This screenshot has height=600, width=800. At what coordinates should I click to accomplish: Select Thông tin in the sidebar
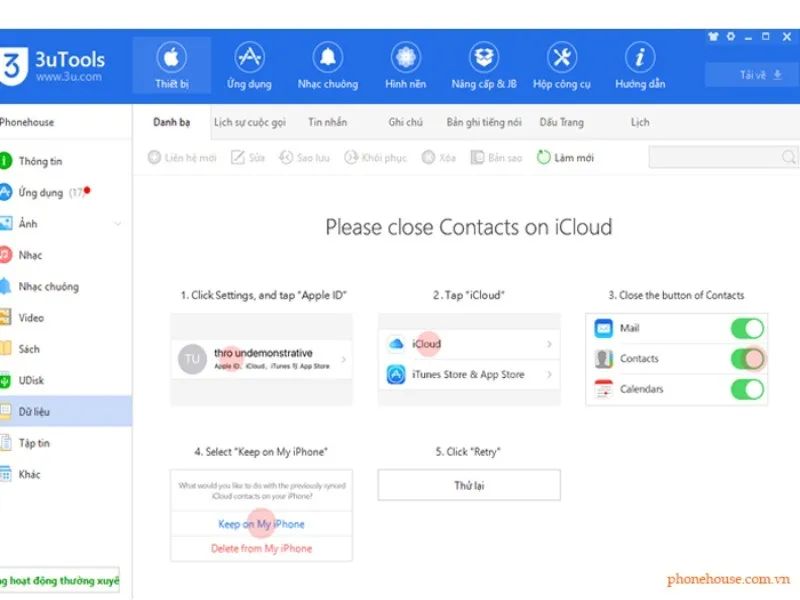click(x=66, y=161)
